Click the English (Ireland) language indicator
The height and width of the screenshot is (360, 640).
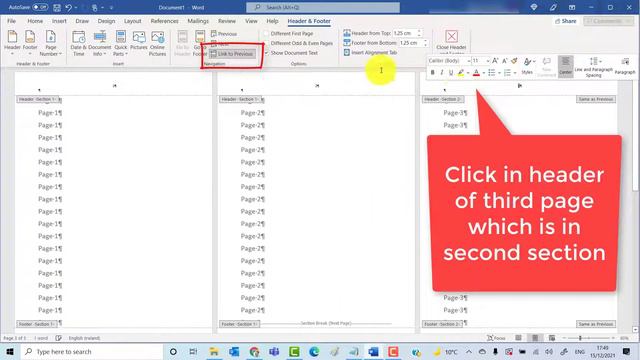(84, 338)
